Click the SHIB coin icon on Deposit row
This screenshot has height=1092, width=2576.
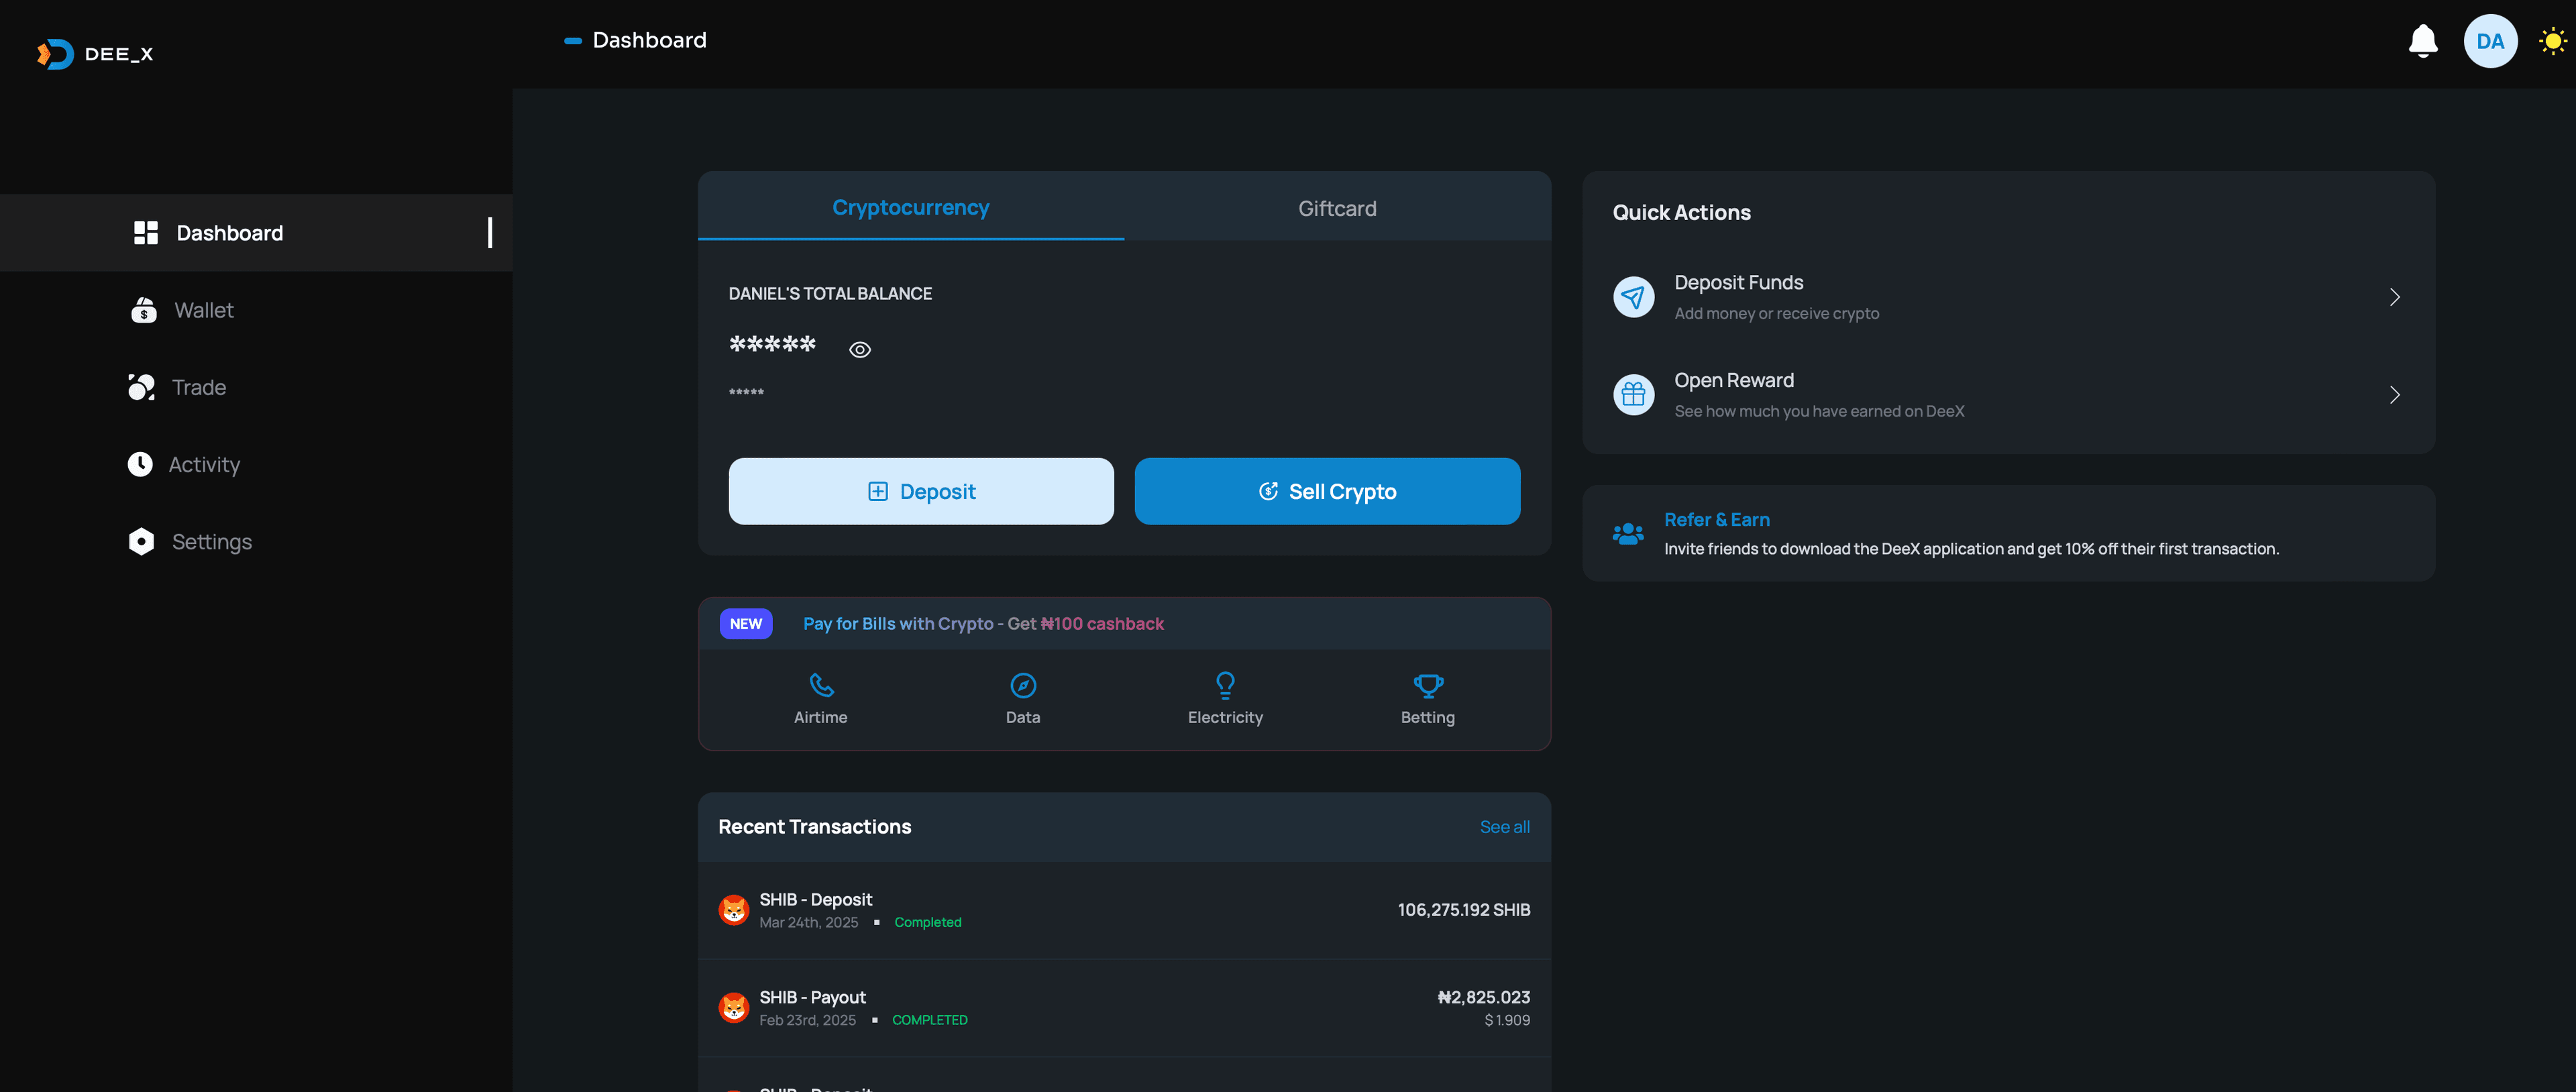click(x=734, y=910)
